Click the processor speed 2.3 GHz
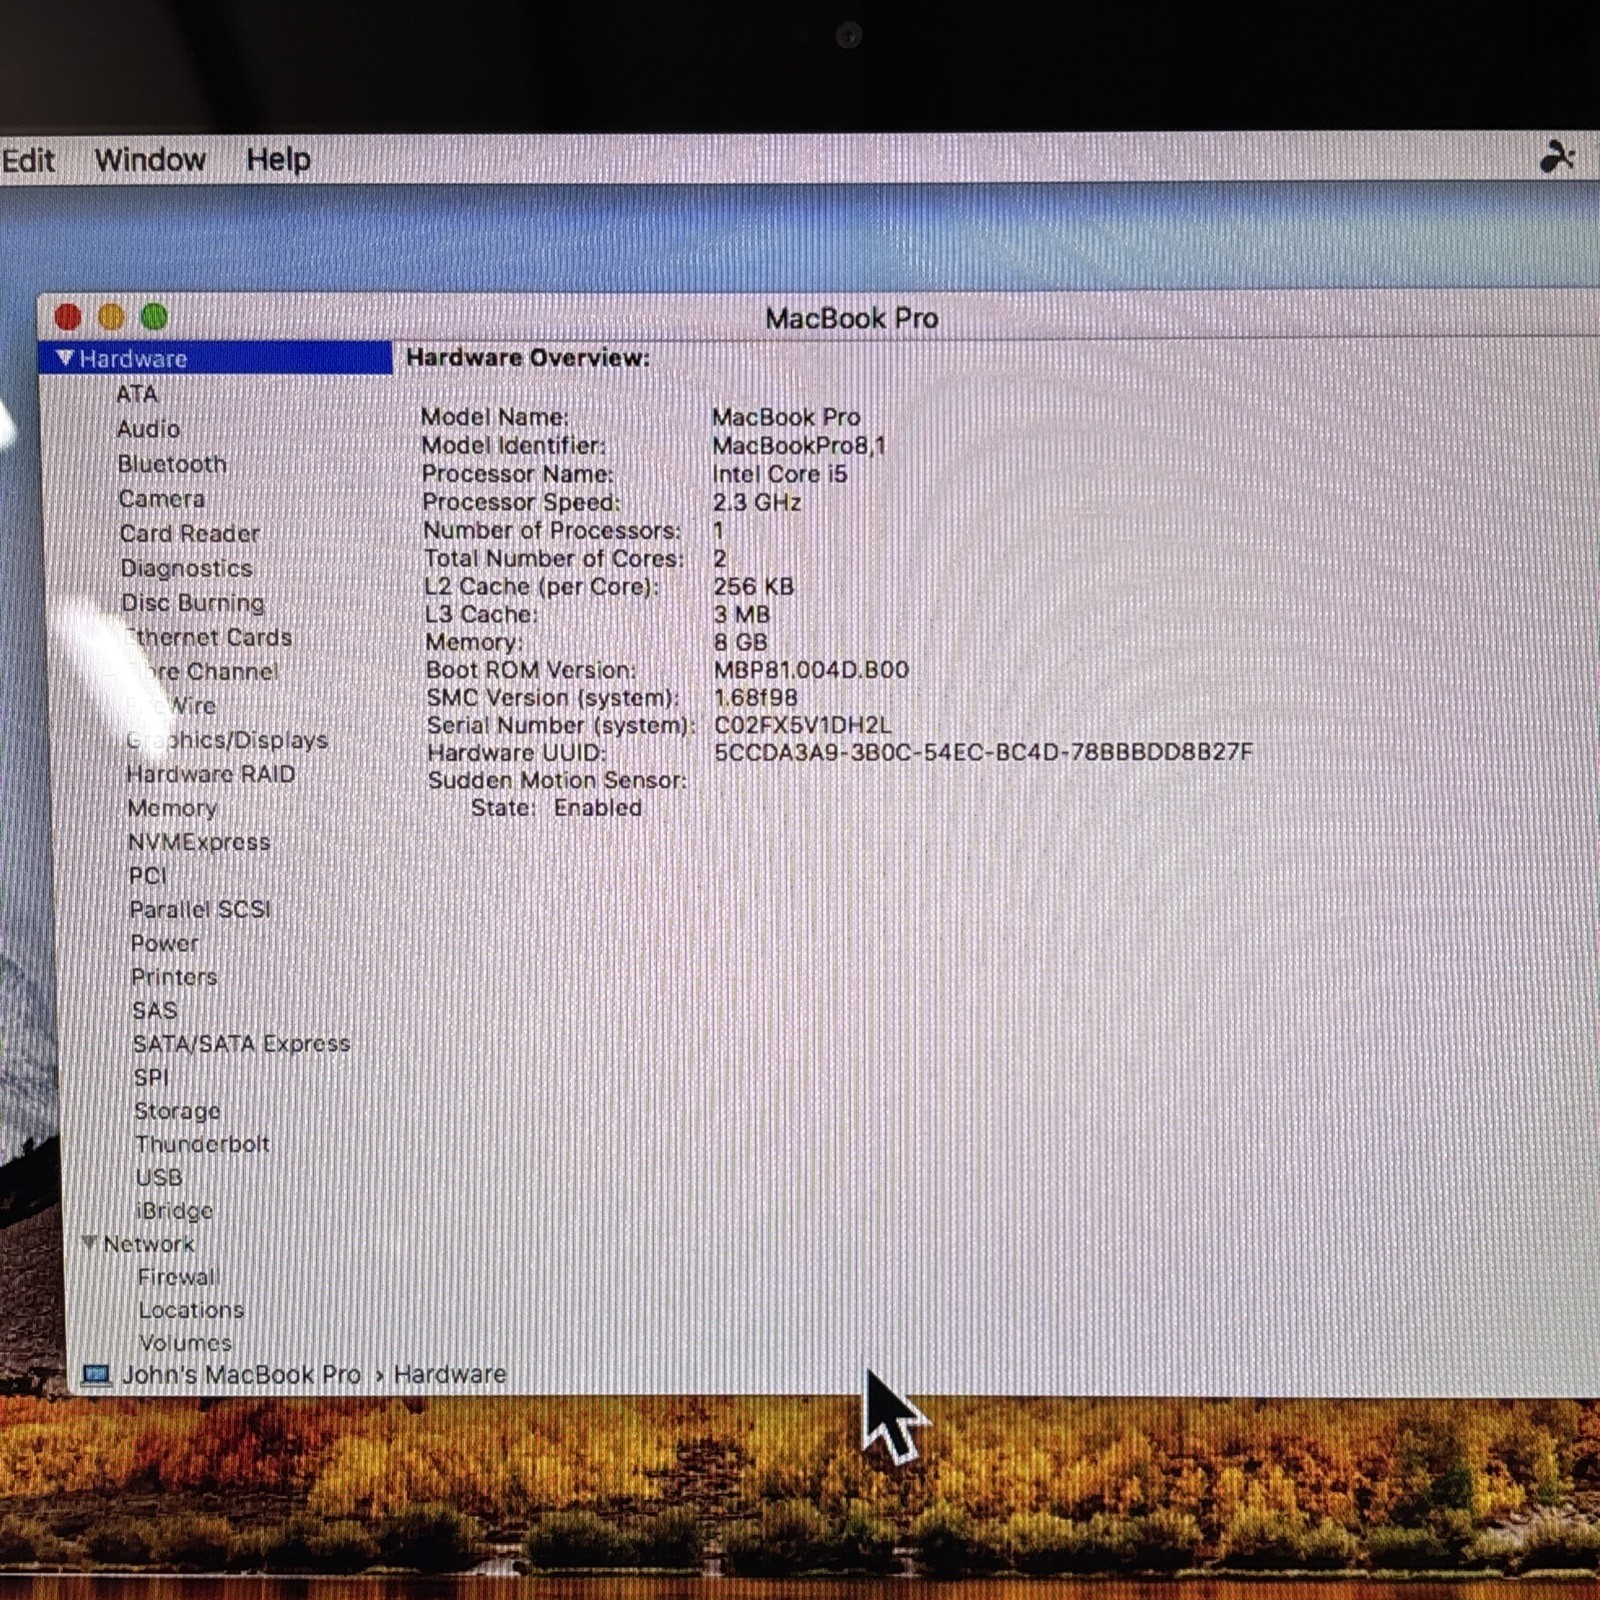Screen dimensions: 1600x1600 click(x=757, y=502)
